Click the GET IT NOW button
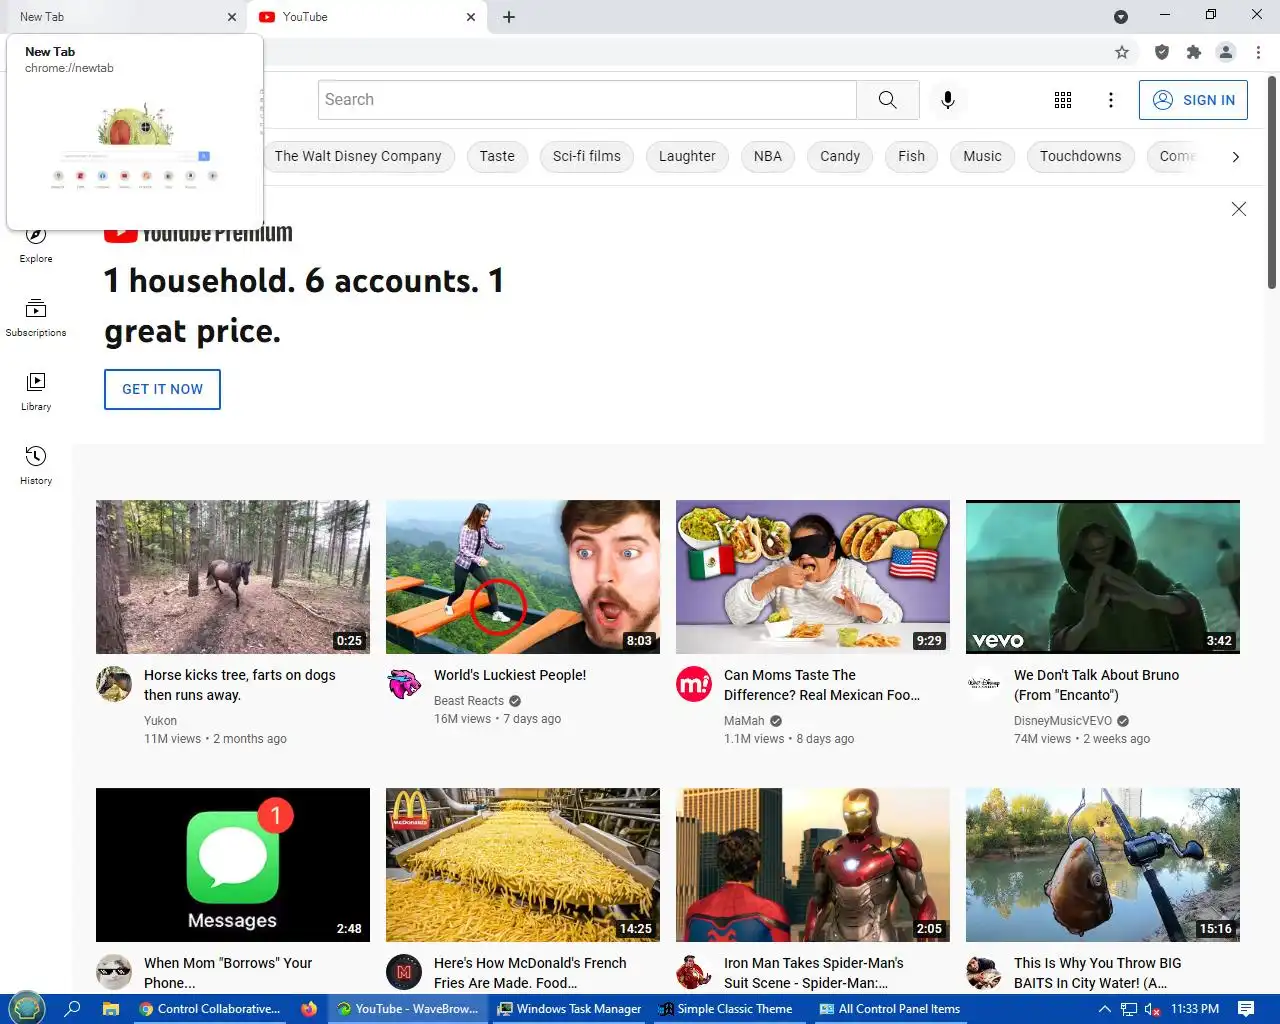The width and height of the screenshot is (1280, 1024). (x=162, y=390)
